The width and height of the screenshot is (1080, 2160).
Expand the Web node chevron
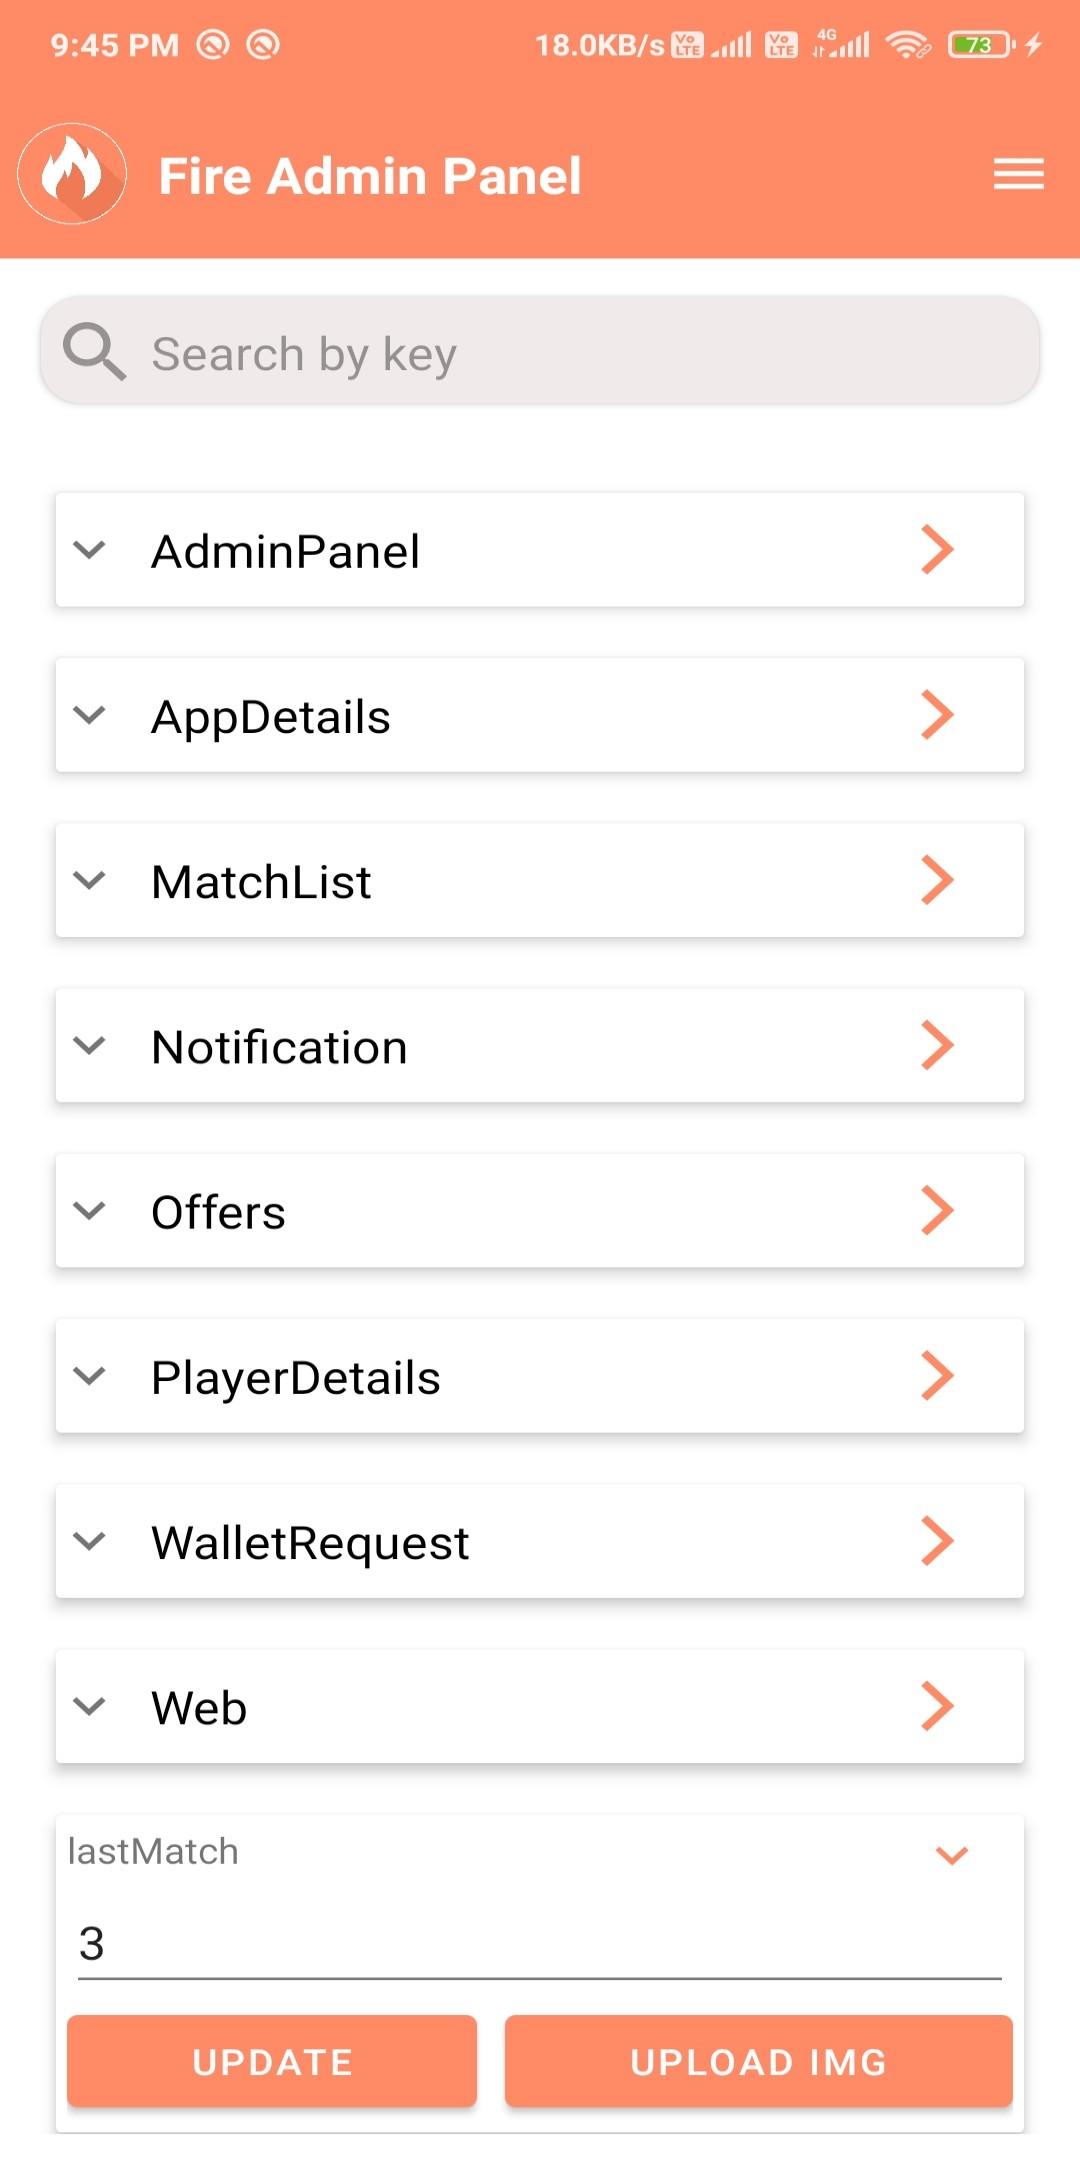coord(90,1706)
